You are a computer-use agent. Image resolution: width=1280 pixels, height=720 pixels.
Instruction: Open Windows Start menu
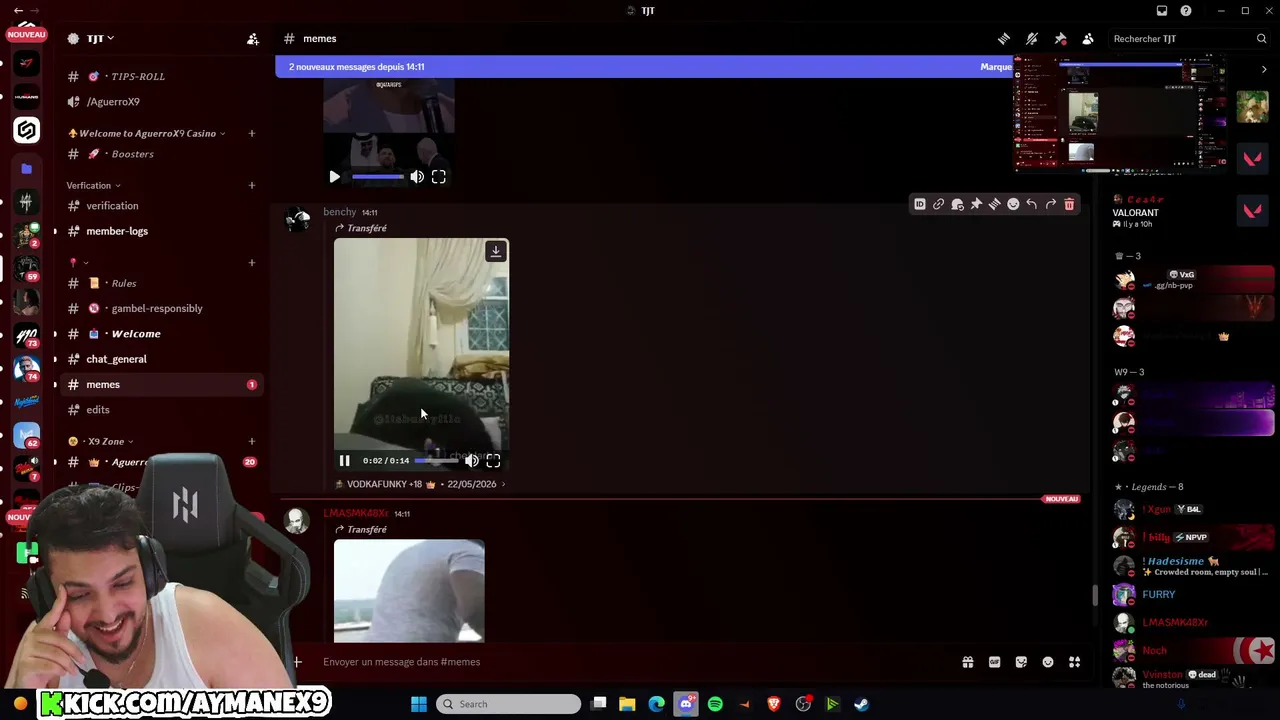click(x=419, y=704)
